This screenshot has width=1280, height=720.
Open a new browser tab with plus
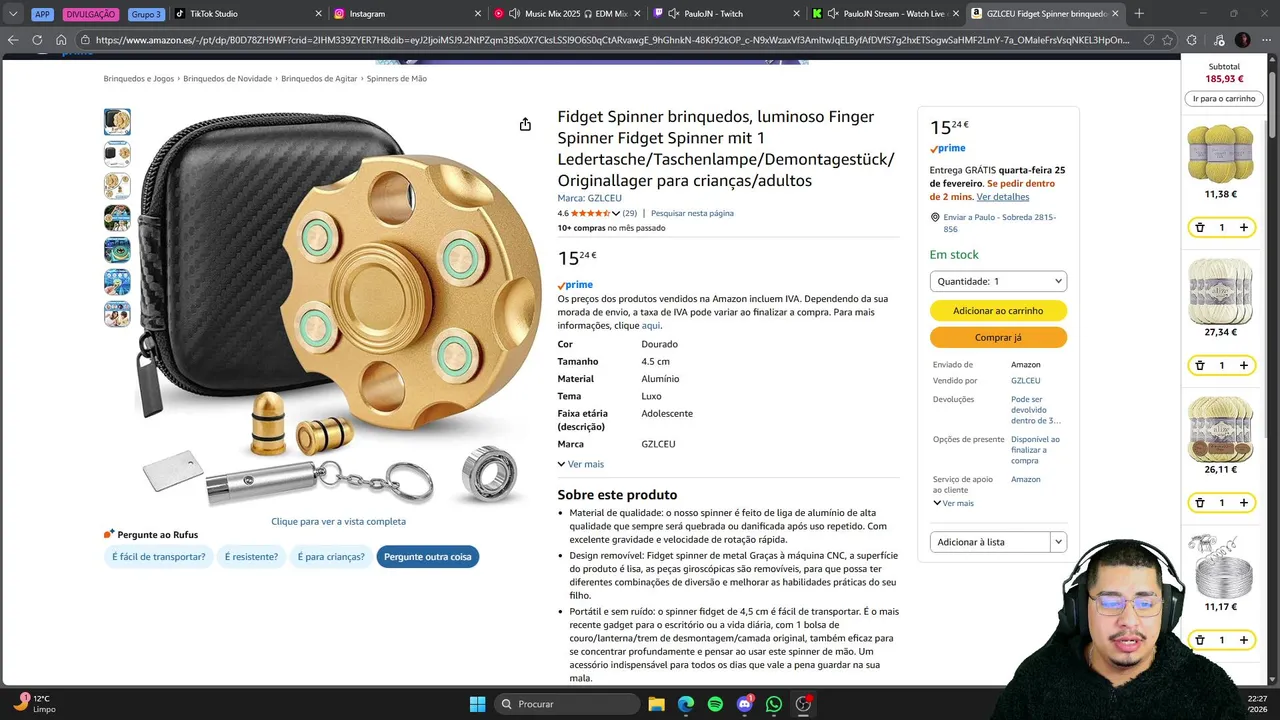1139,14
